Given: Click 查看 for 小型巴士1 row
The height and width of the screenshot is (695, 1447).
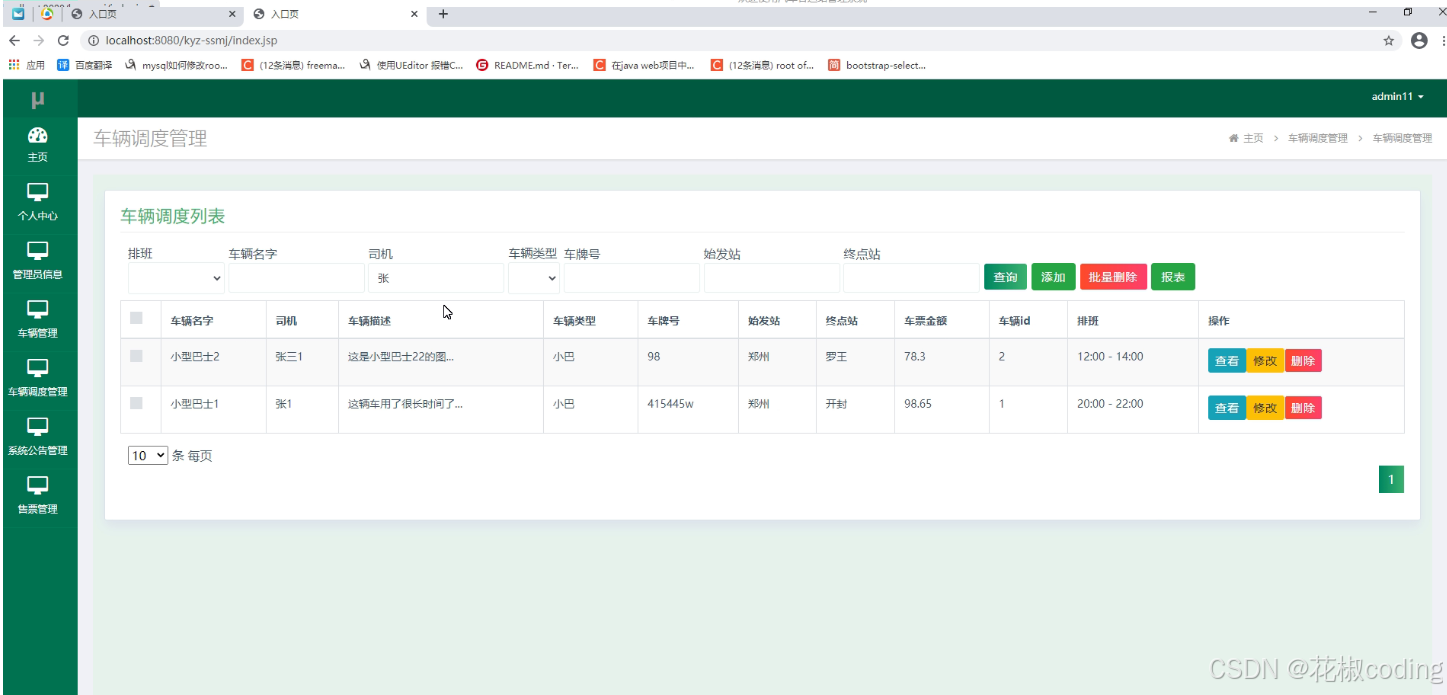Looking at the screenshot, I should (1227, 408).
